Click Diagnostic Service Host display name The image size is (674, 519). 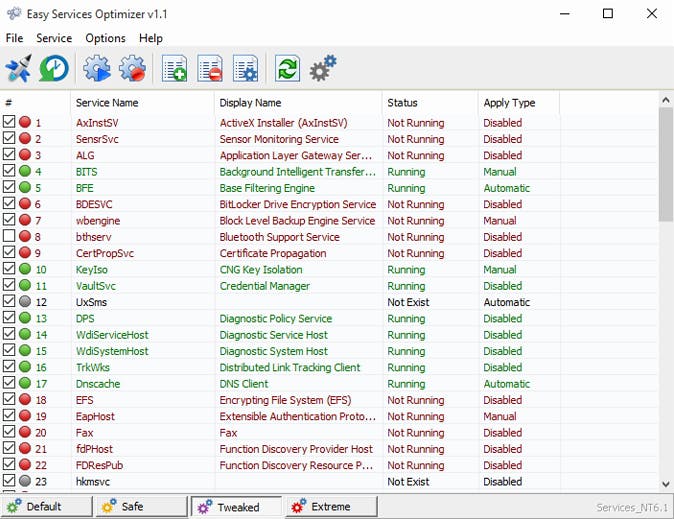pyautogui.click(x=273, y=335)
